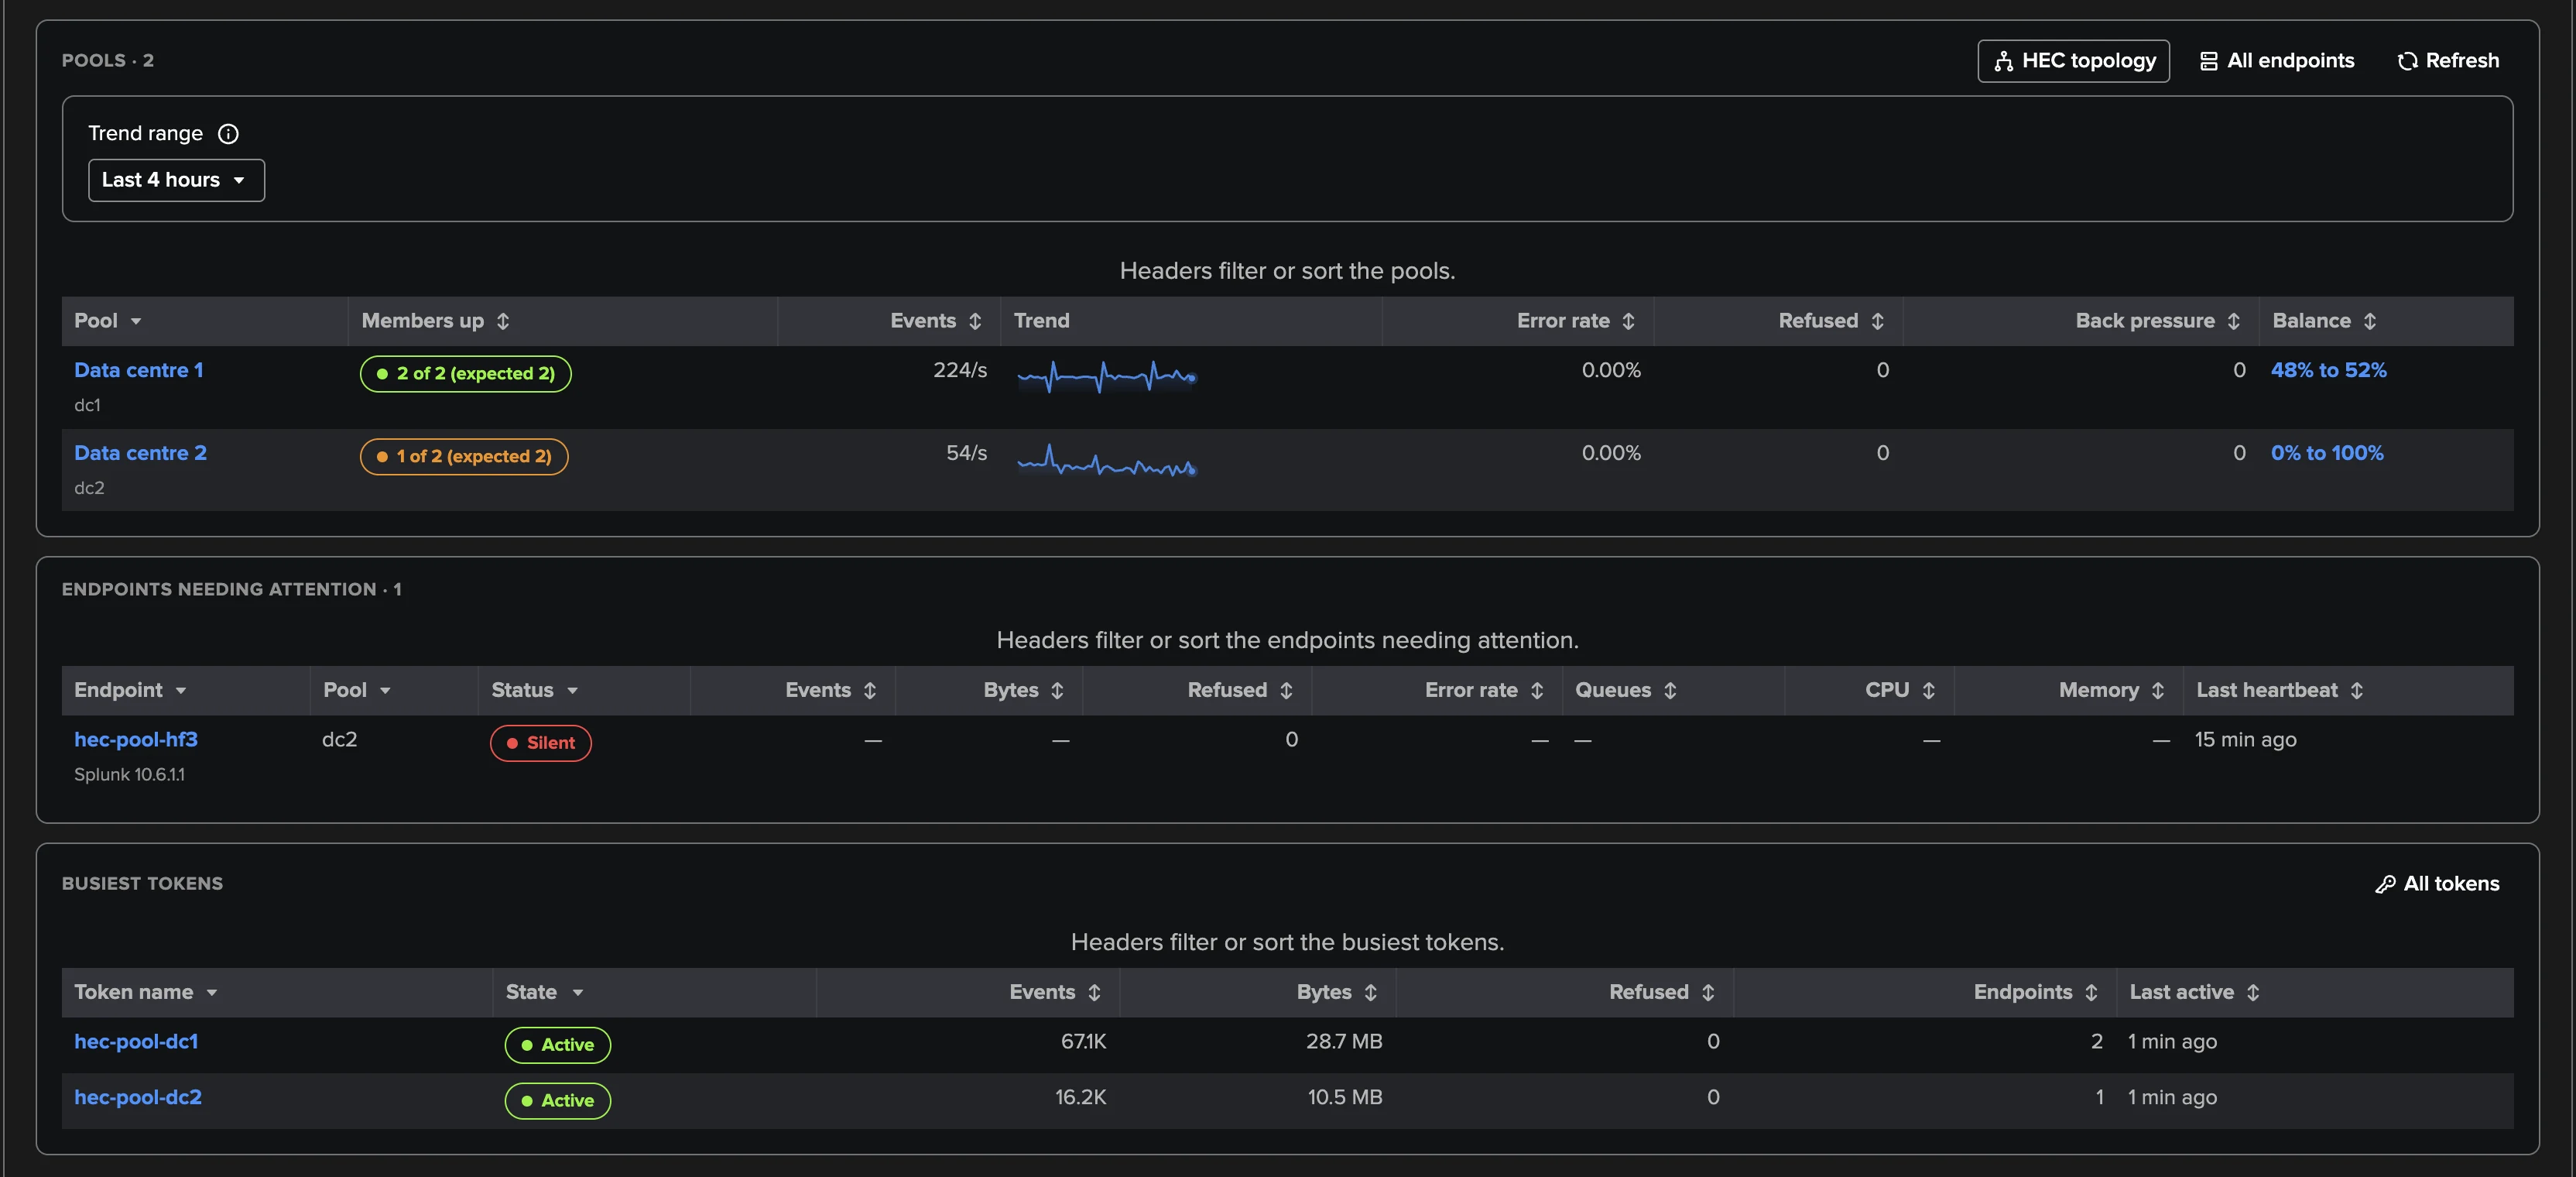View Data centre 2 trend sparkline
The height and width of the screenshot is (1177, 2576).
(1107, 461)
